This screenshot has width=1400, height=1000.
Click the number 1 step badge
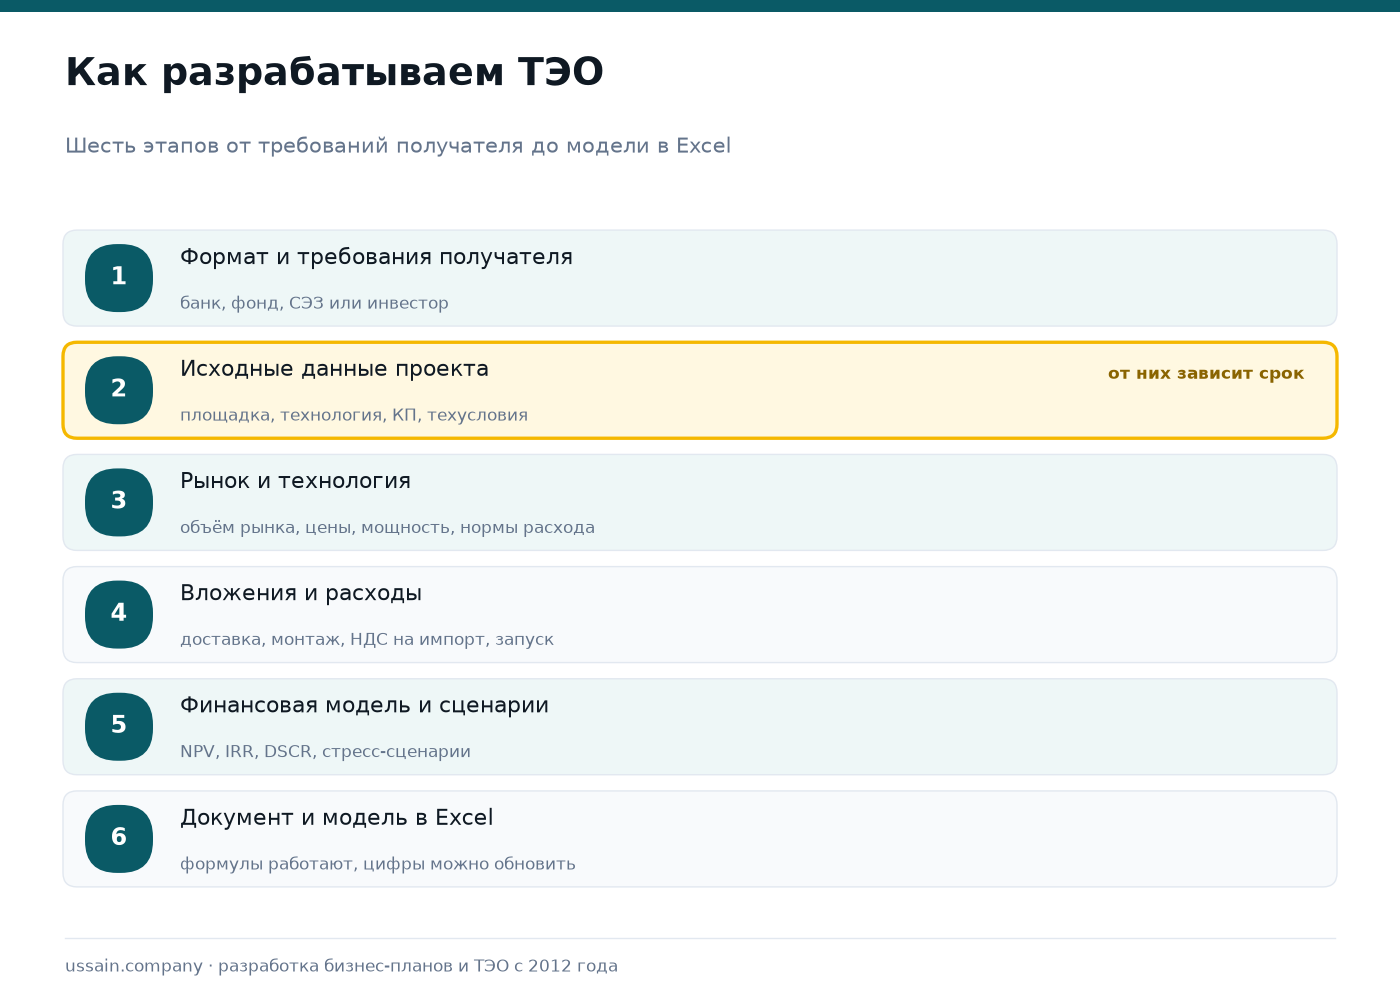pyautogui.click(x=119, y=278)
